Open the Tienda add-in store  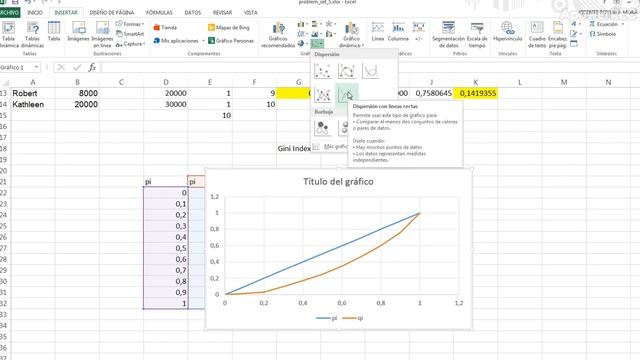[165, 27]
